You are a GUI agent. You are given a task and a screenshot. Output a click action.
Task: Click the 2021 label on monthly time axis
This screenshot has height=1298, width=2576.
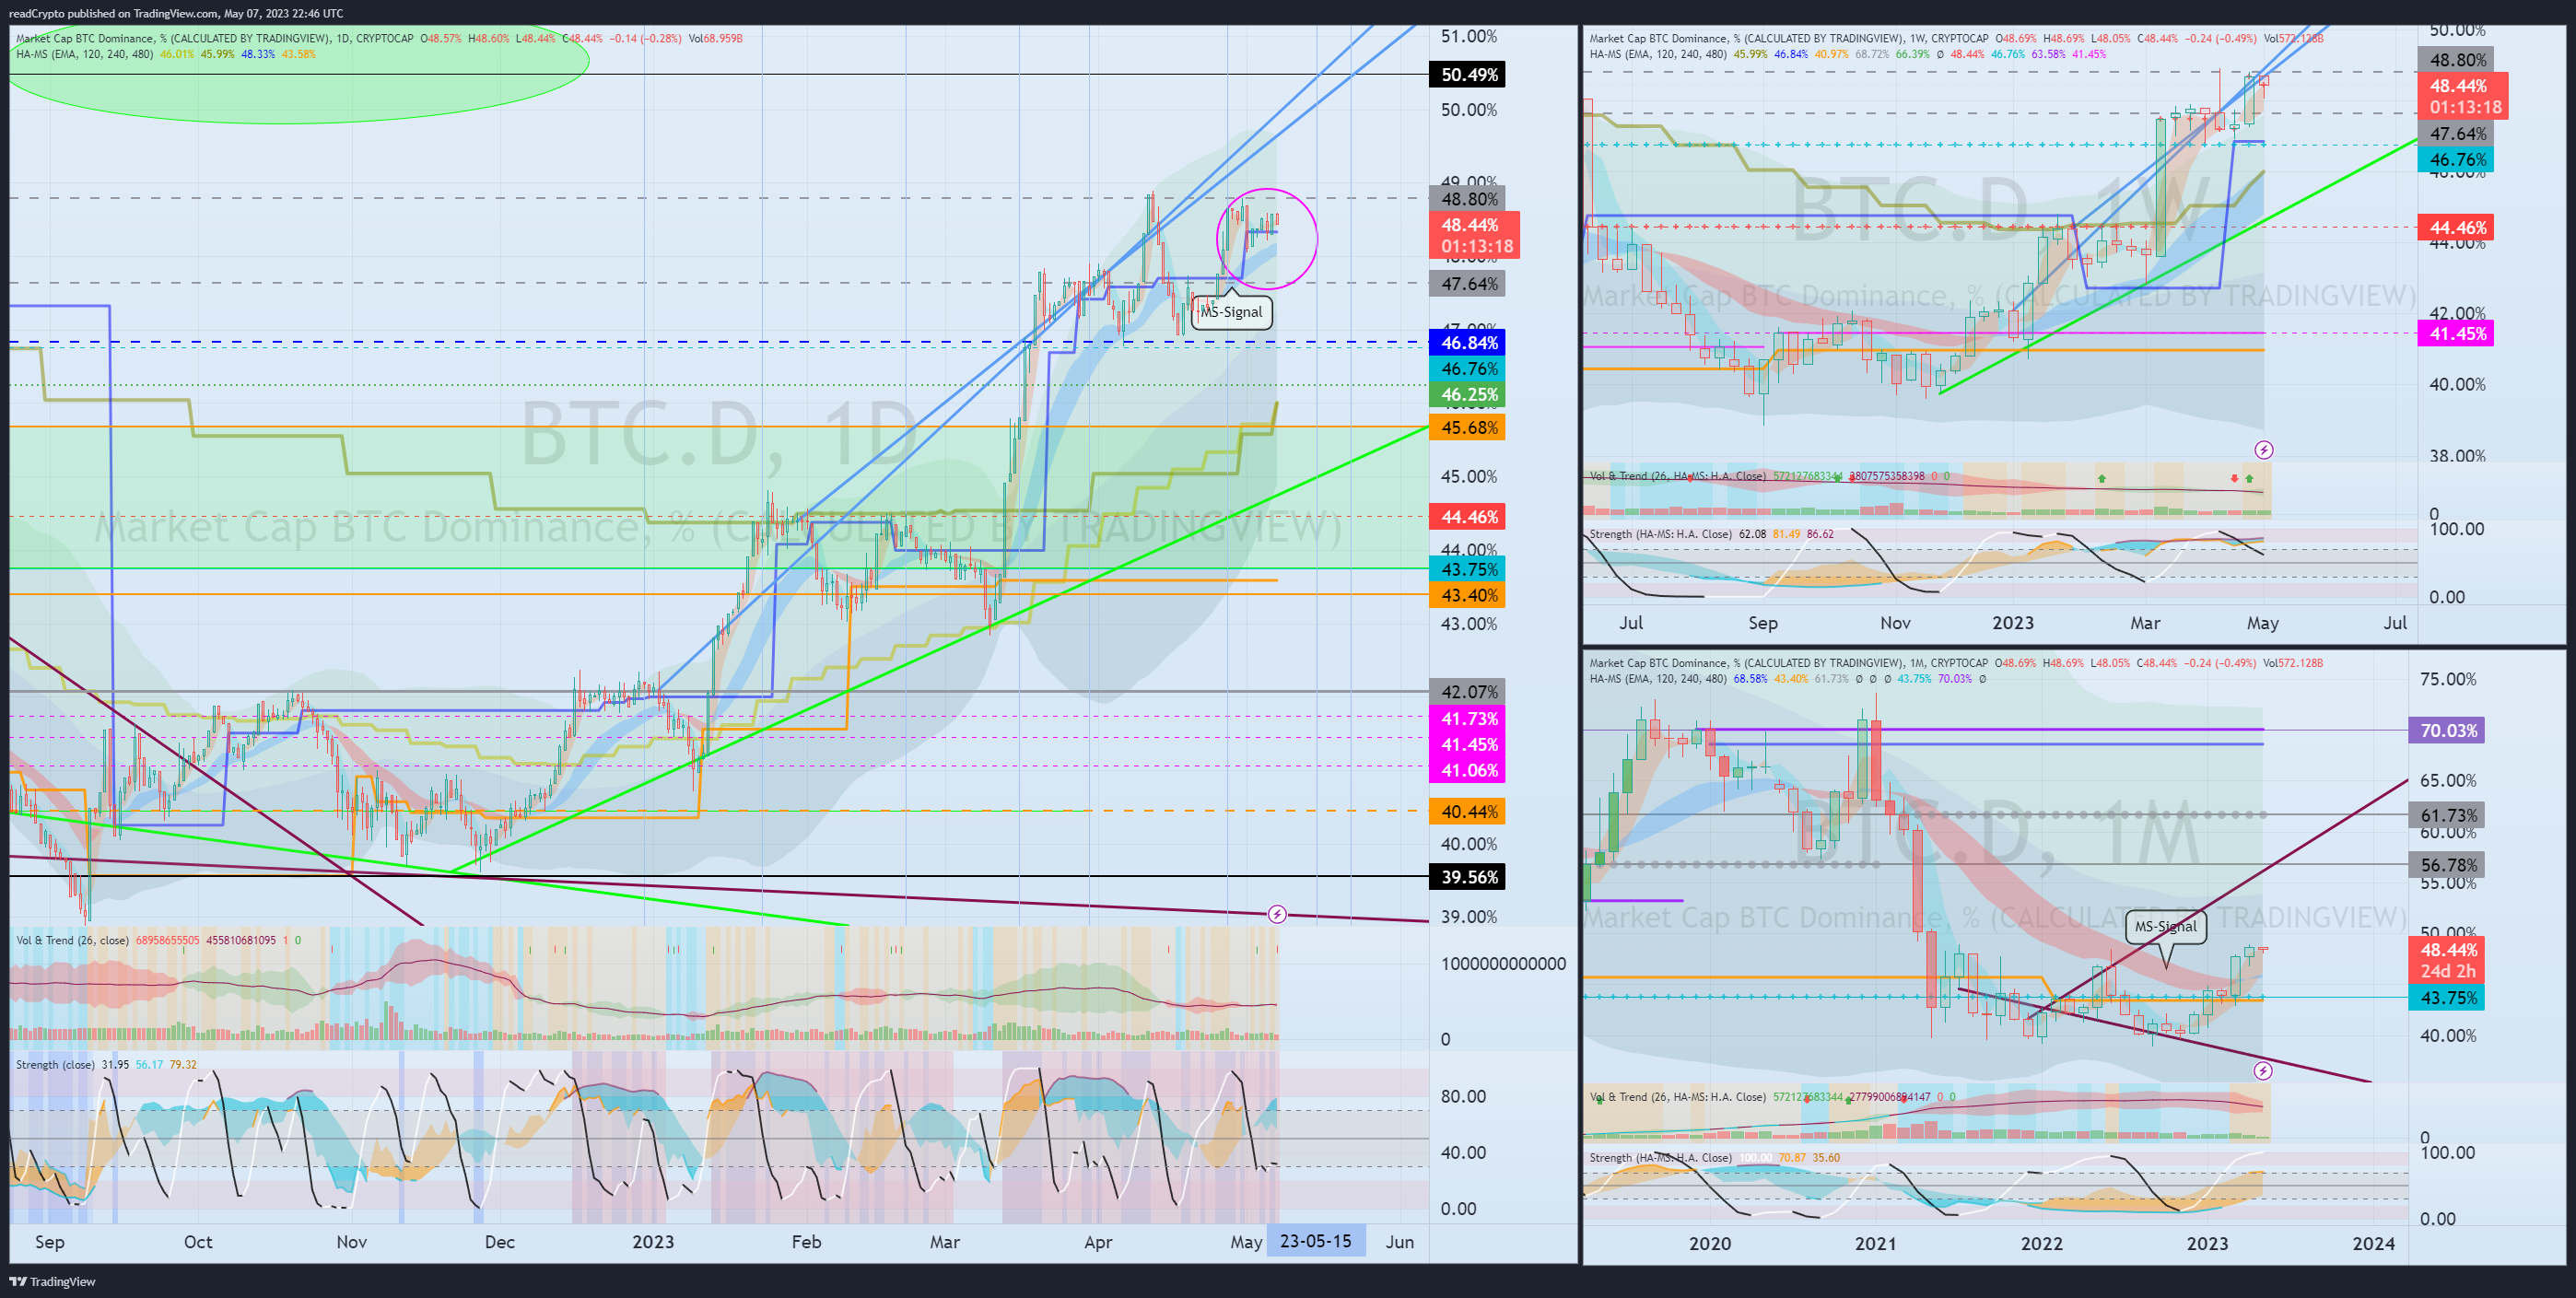tap(1875, 1243)
